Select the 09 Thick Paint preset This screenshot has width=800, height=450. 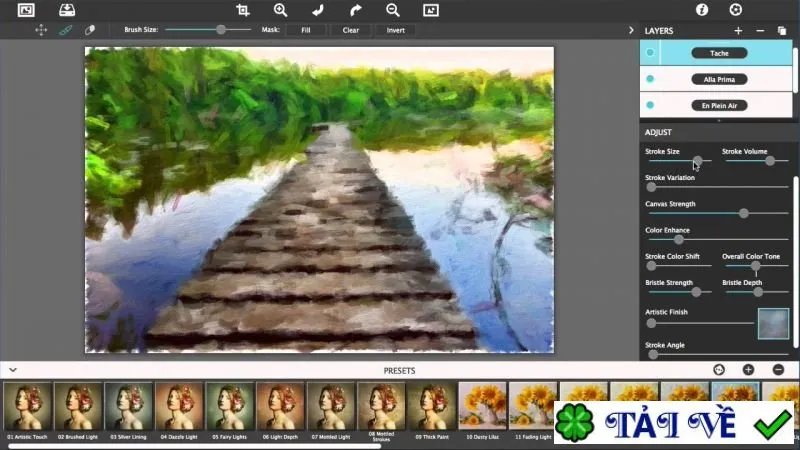click(x=432, y=411)
